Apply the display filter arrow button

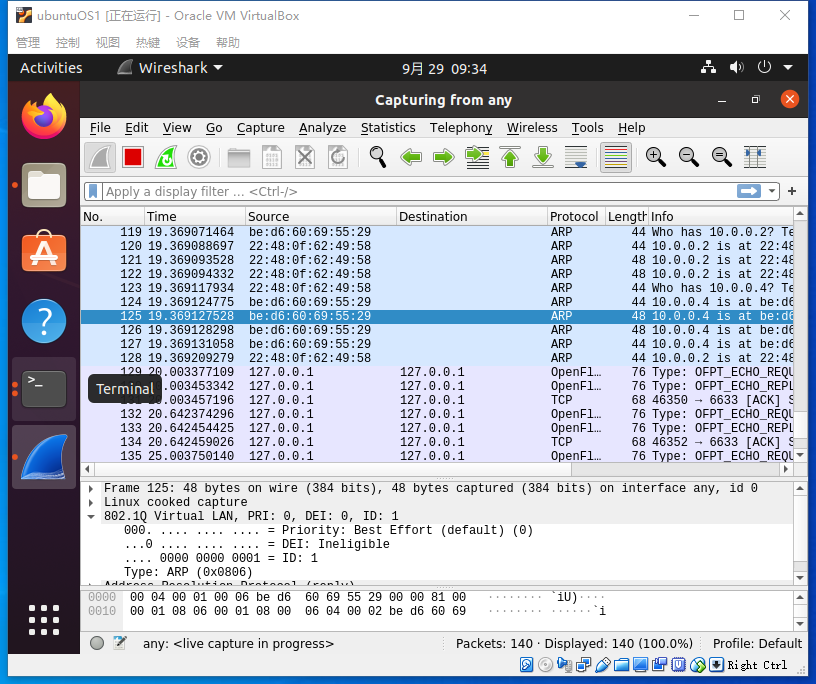(x=749, y=192)
